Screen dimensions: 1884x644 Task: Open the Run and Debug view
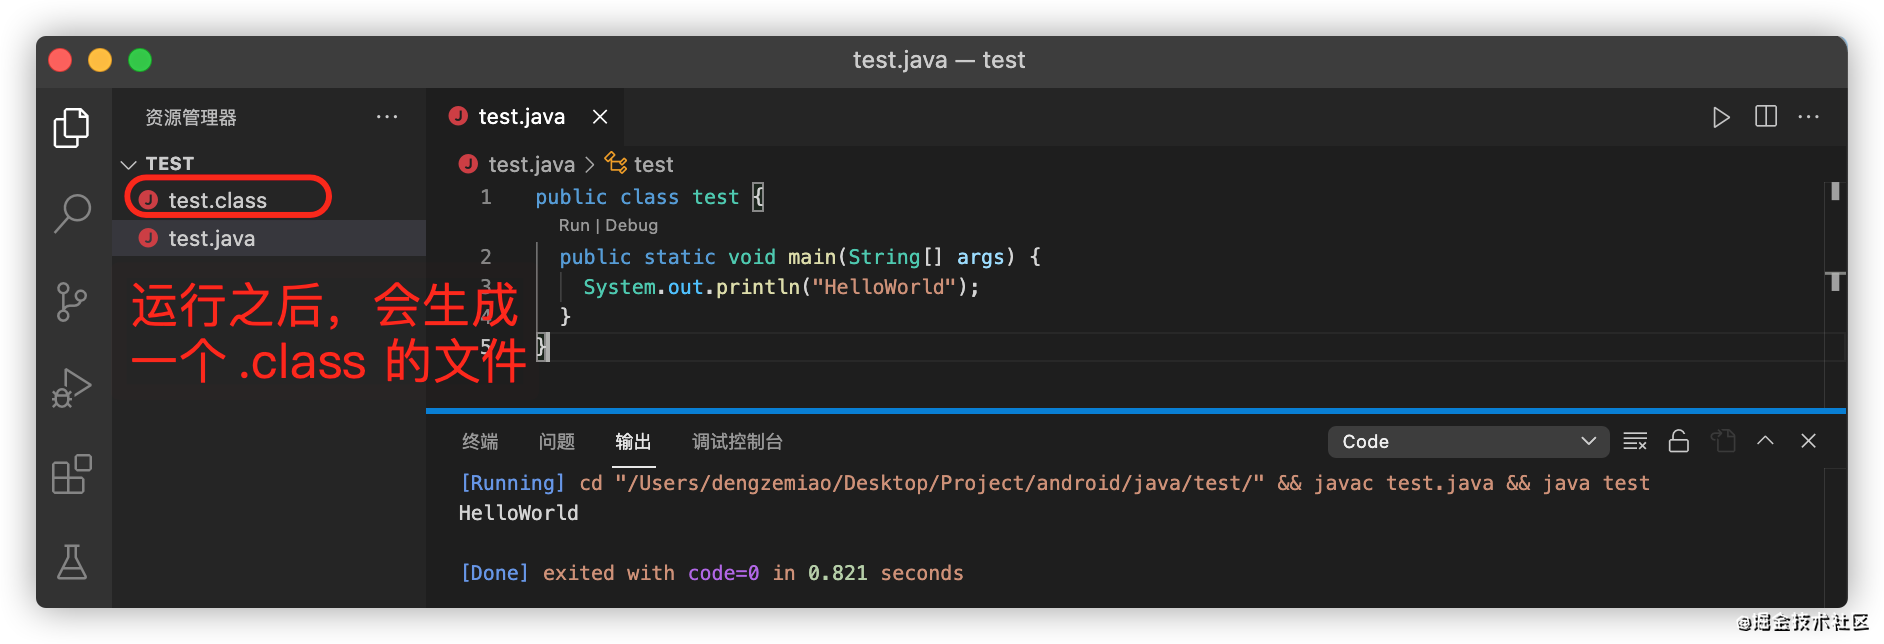click(71, 388)
